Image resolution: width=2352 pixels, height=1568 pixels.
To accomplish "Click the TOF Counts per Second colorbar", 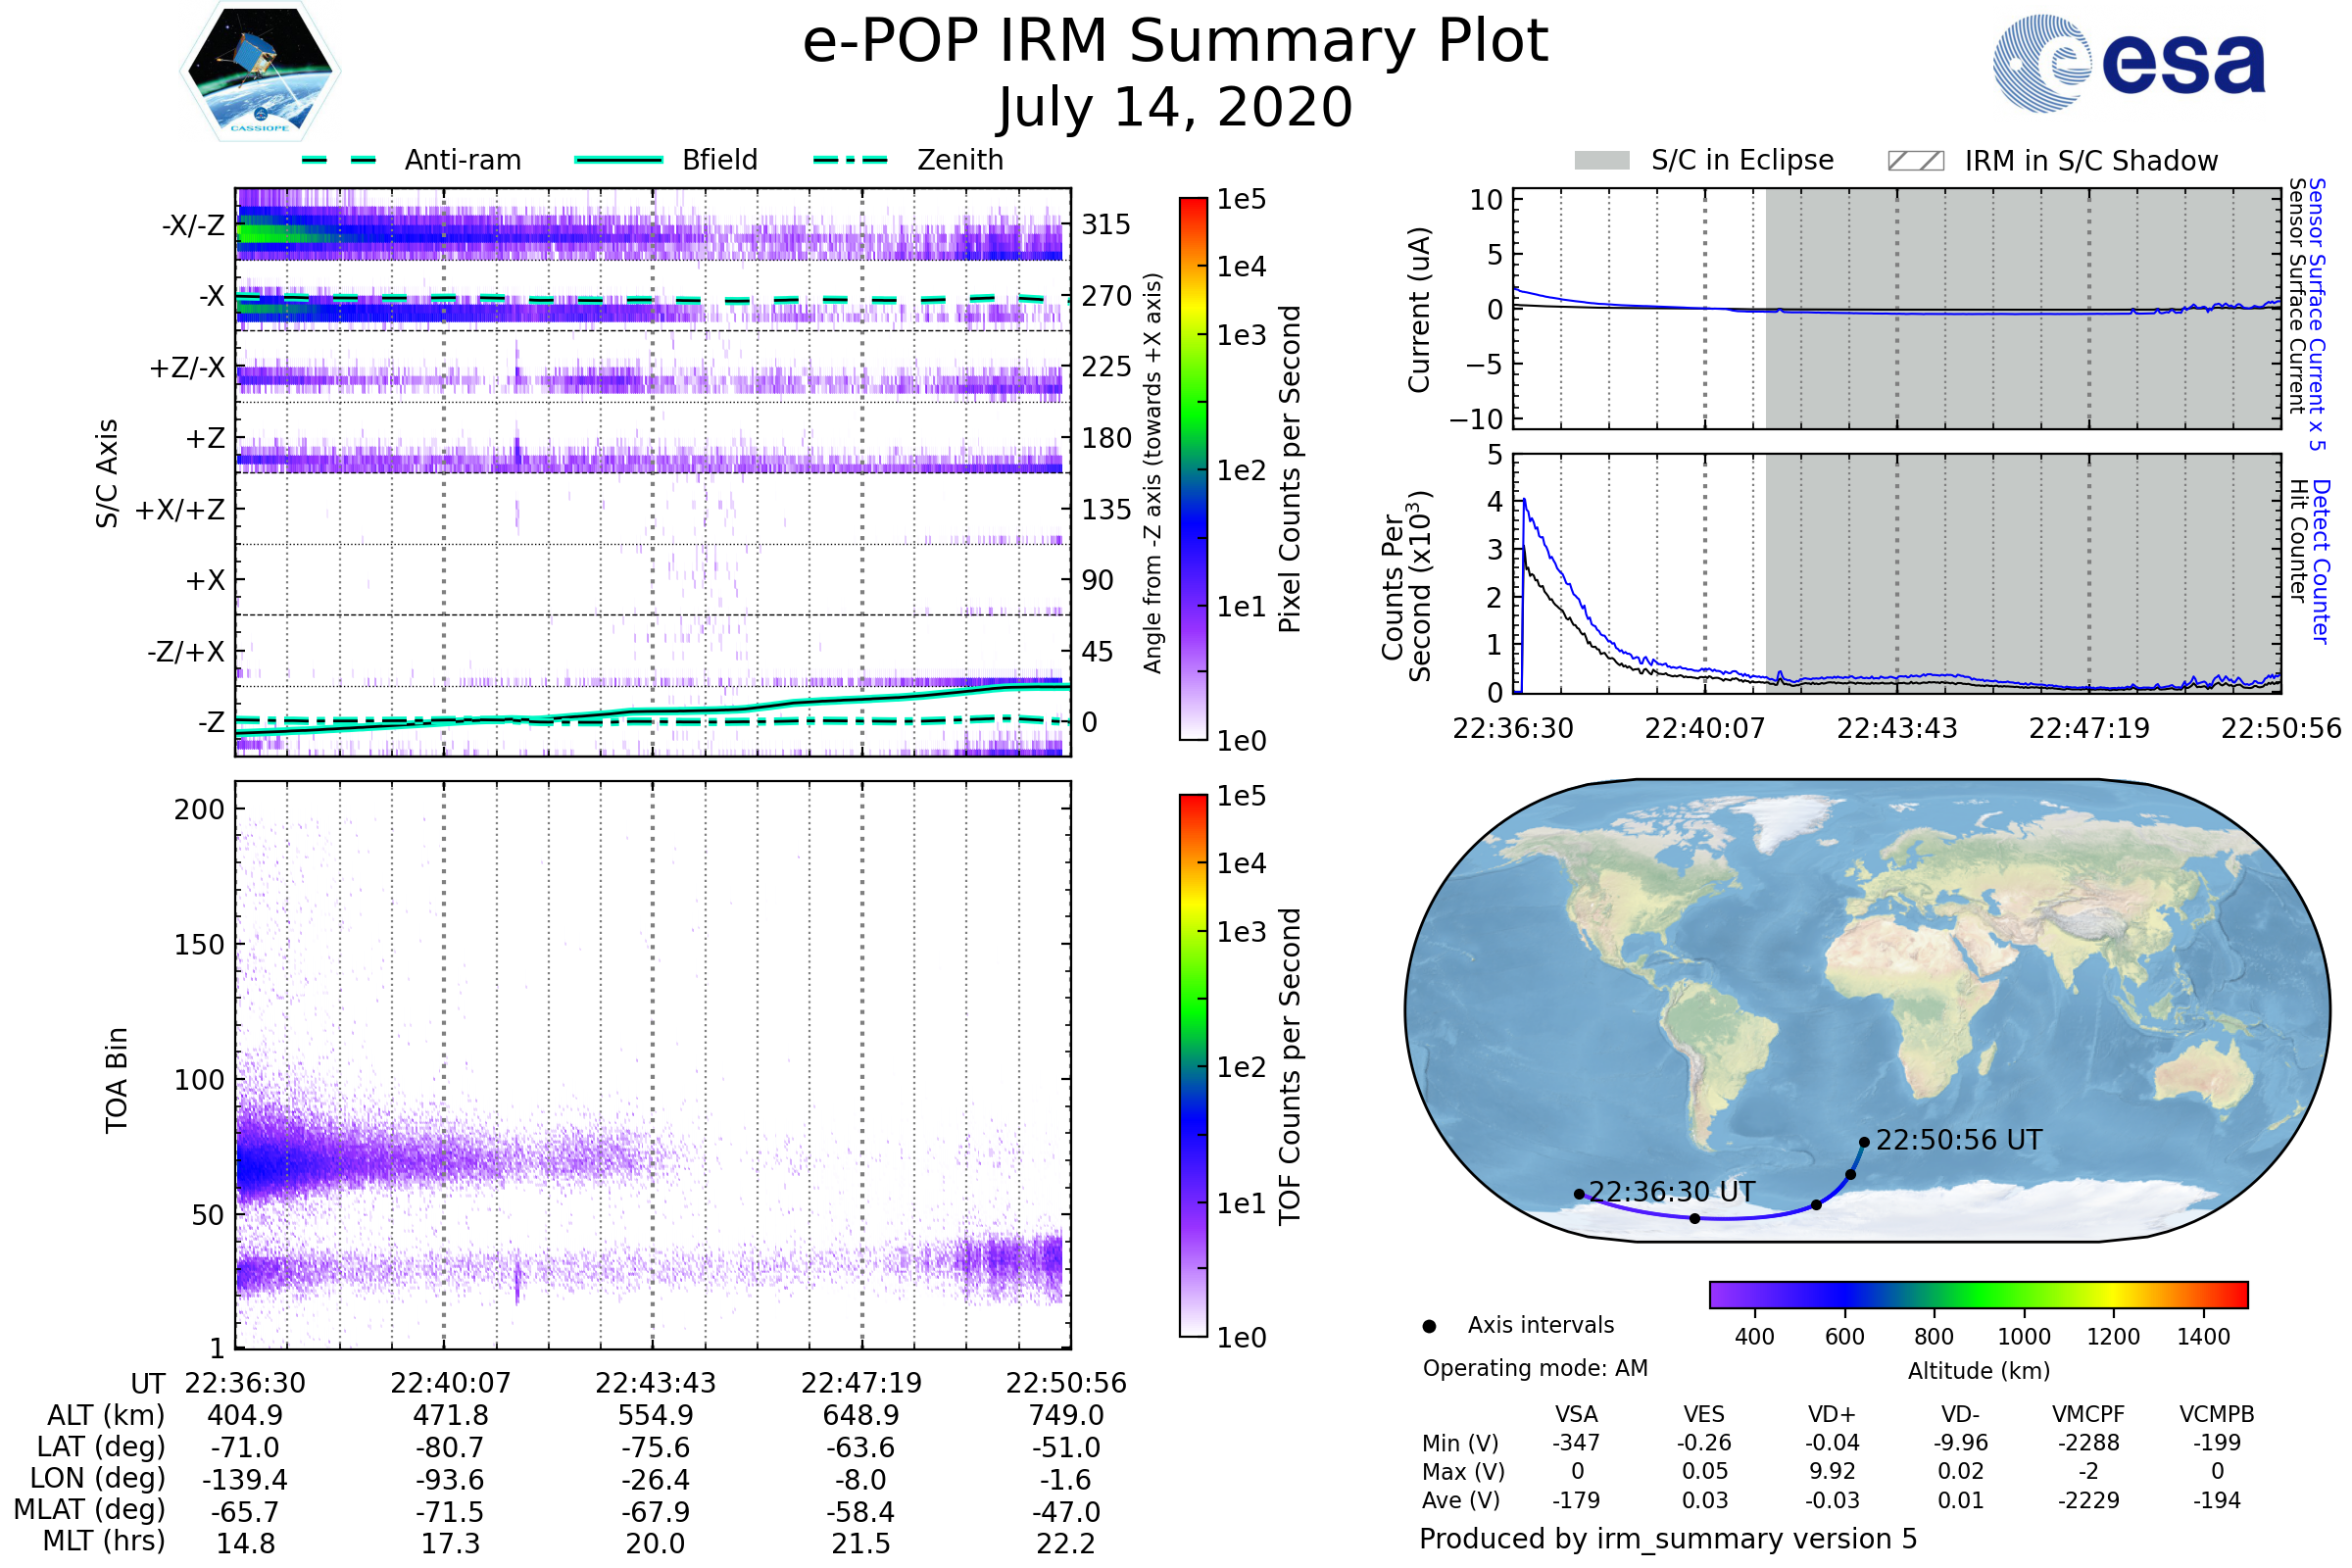I will (1193, 1065).
